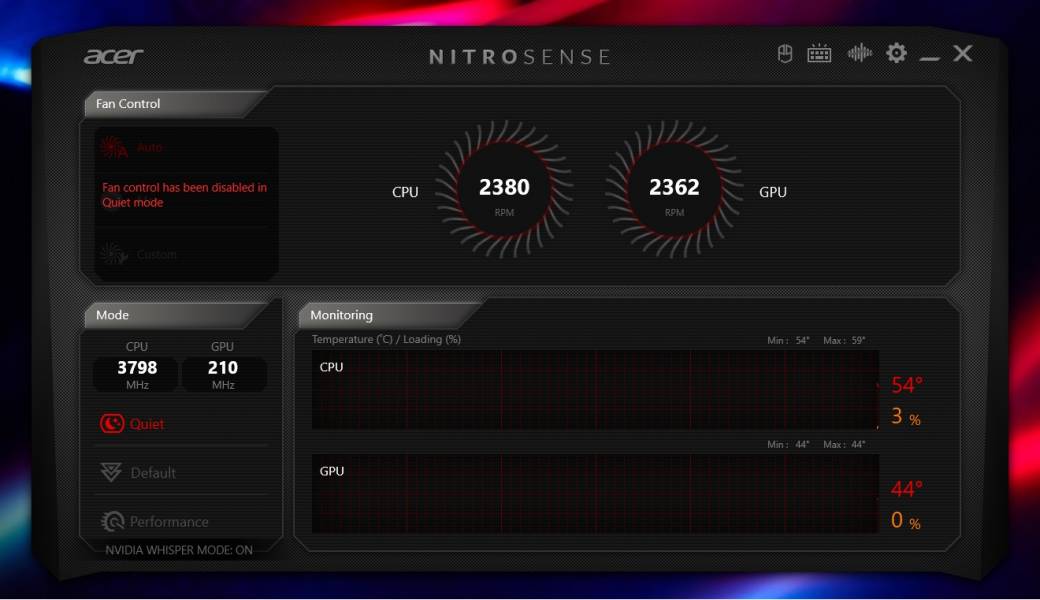Open the keyboard settings icon in title bar

819,54
